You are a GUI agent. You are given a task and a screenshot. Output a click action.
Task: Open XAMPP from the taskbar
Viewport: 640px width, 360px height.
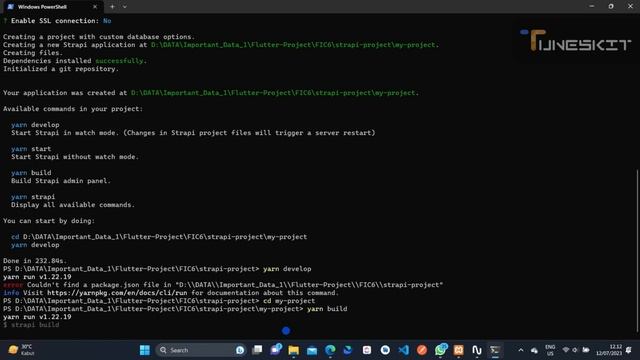tap(458, 350)
